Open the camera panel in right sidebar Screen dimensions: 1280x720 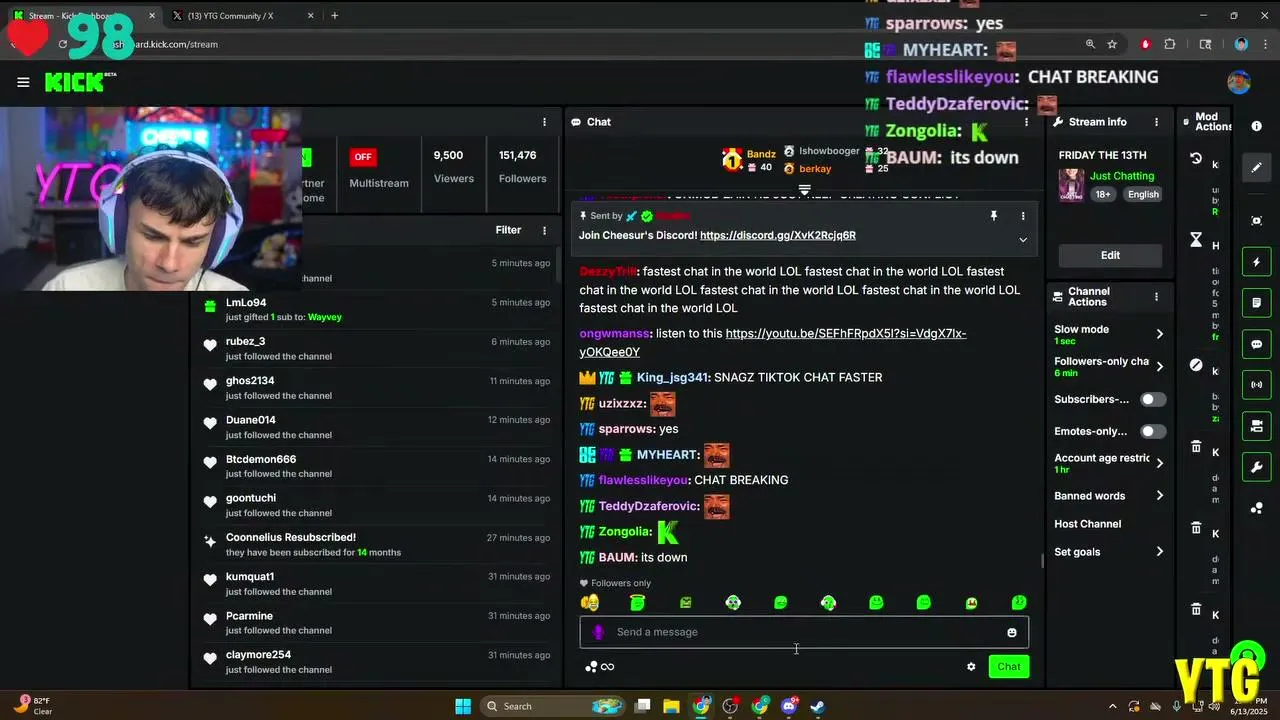pyautogui.click(x=1257, y=426)
